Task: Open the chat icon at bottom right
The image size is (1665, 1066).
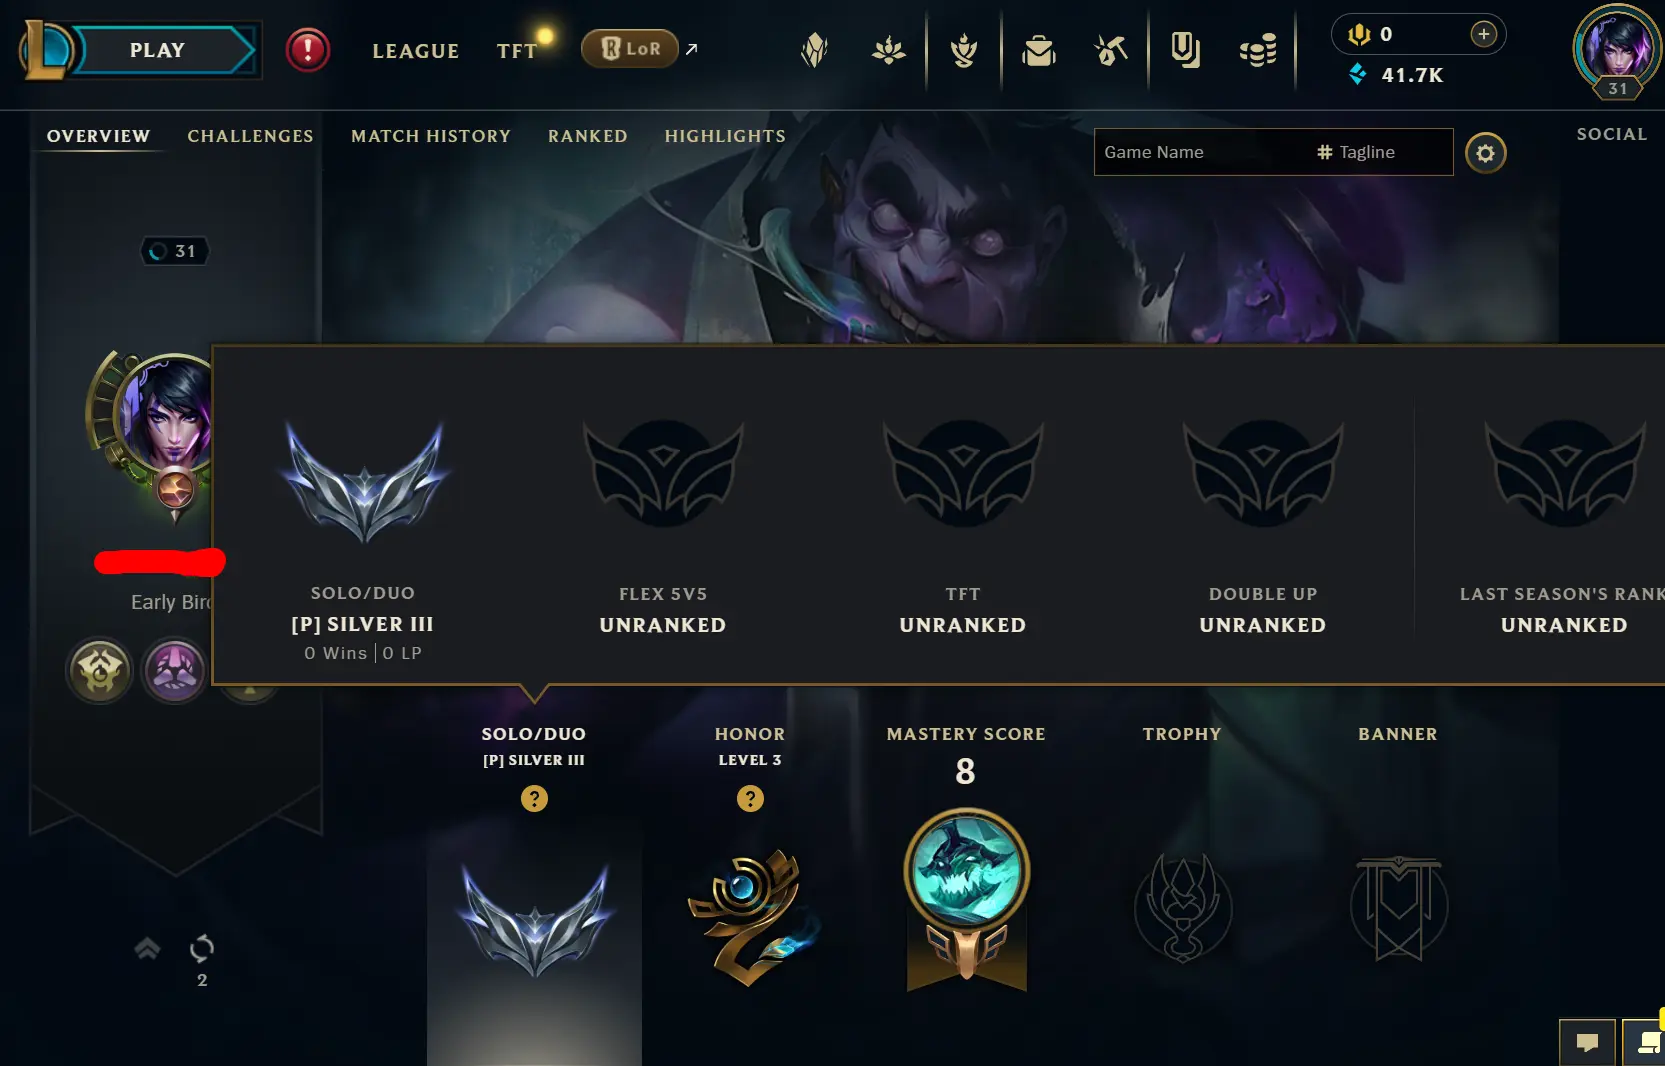Action: (1587, 1042)
